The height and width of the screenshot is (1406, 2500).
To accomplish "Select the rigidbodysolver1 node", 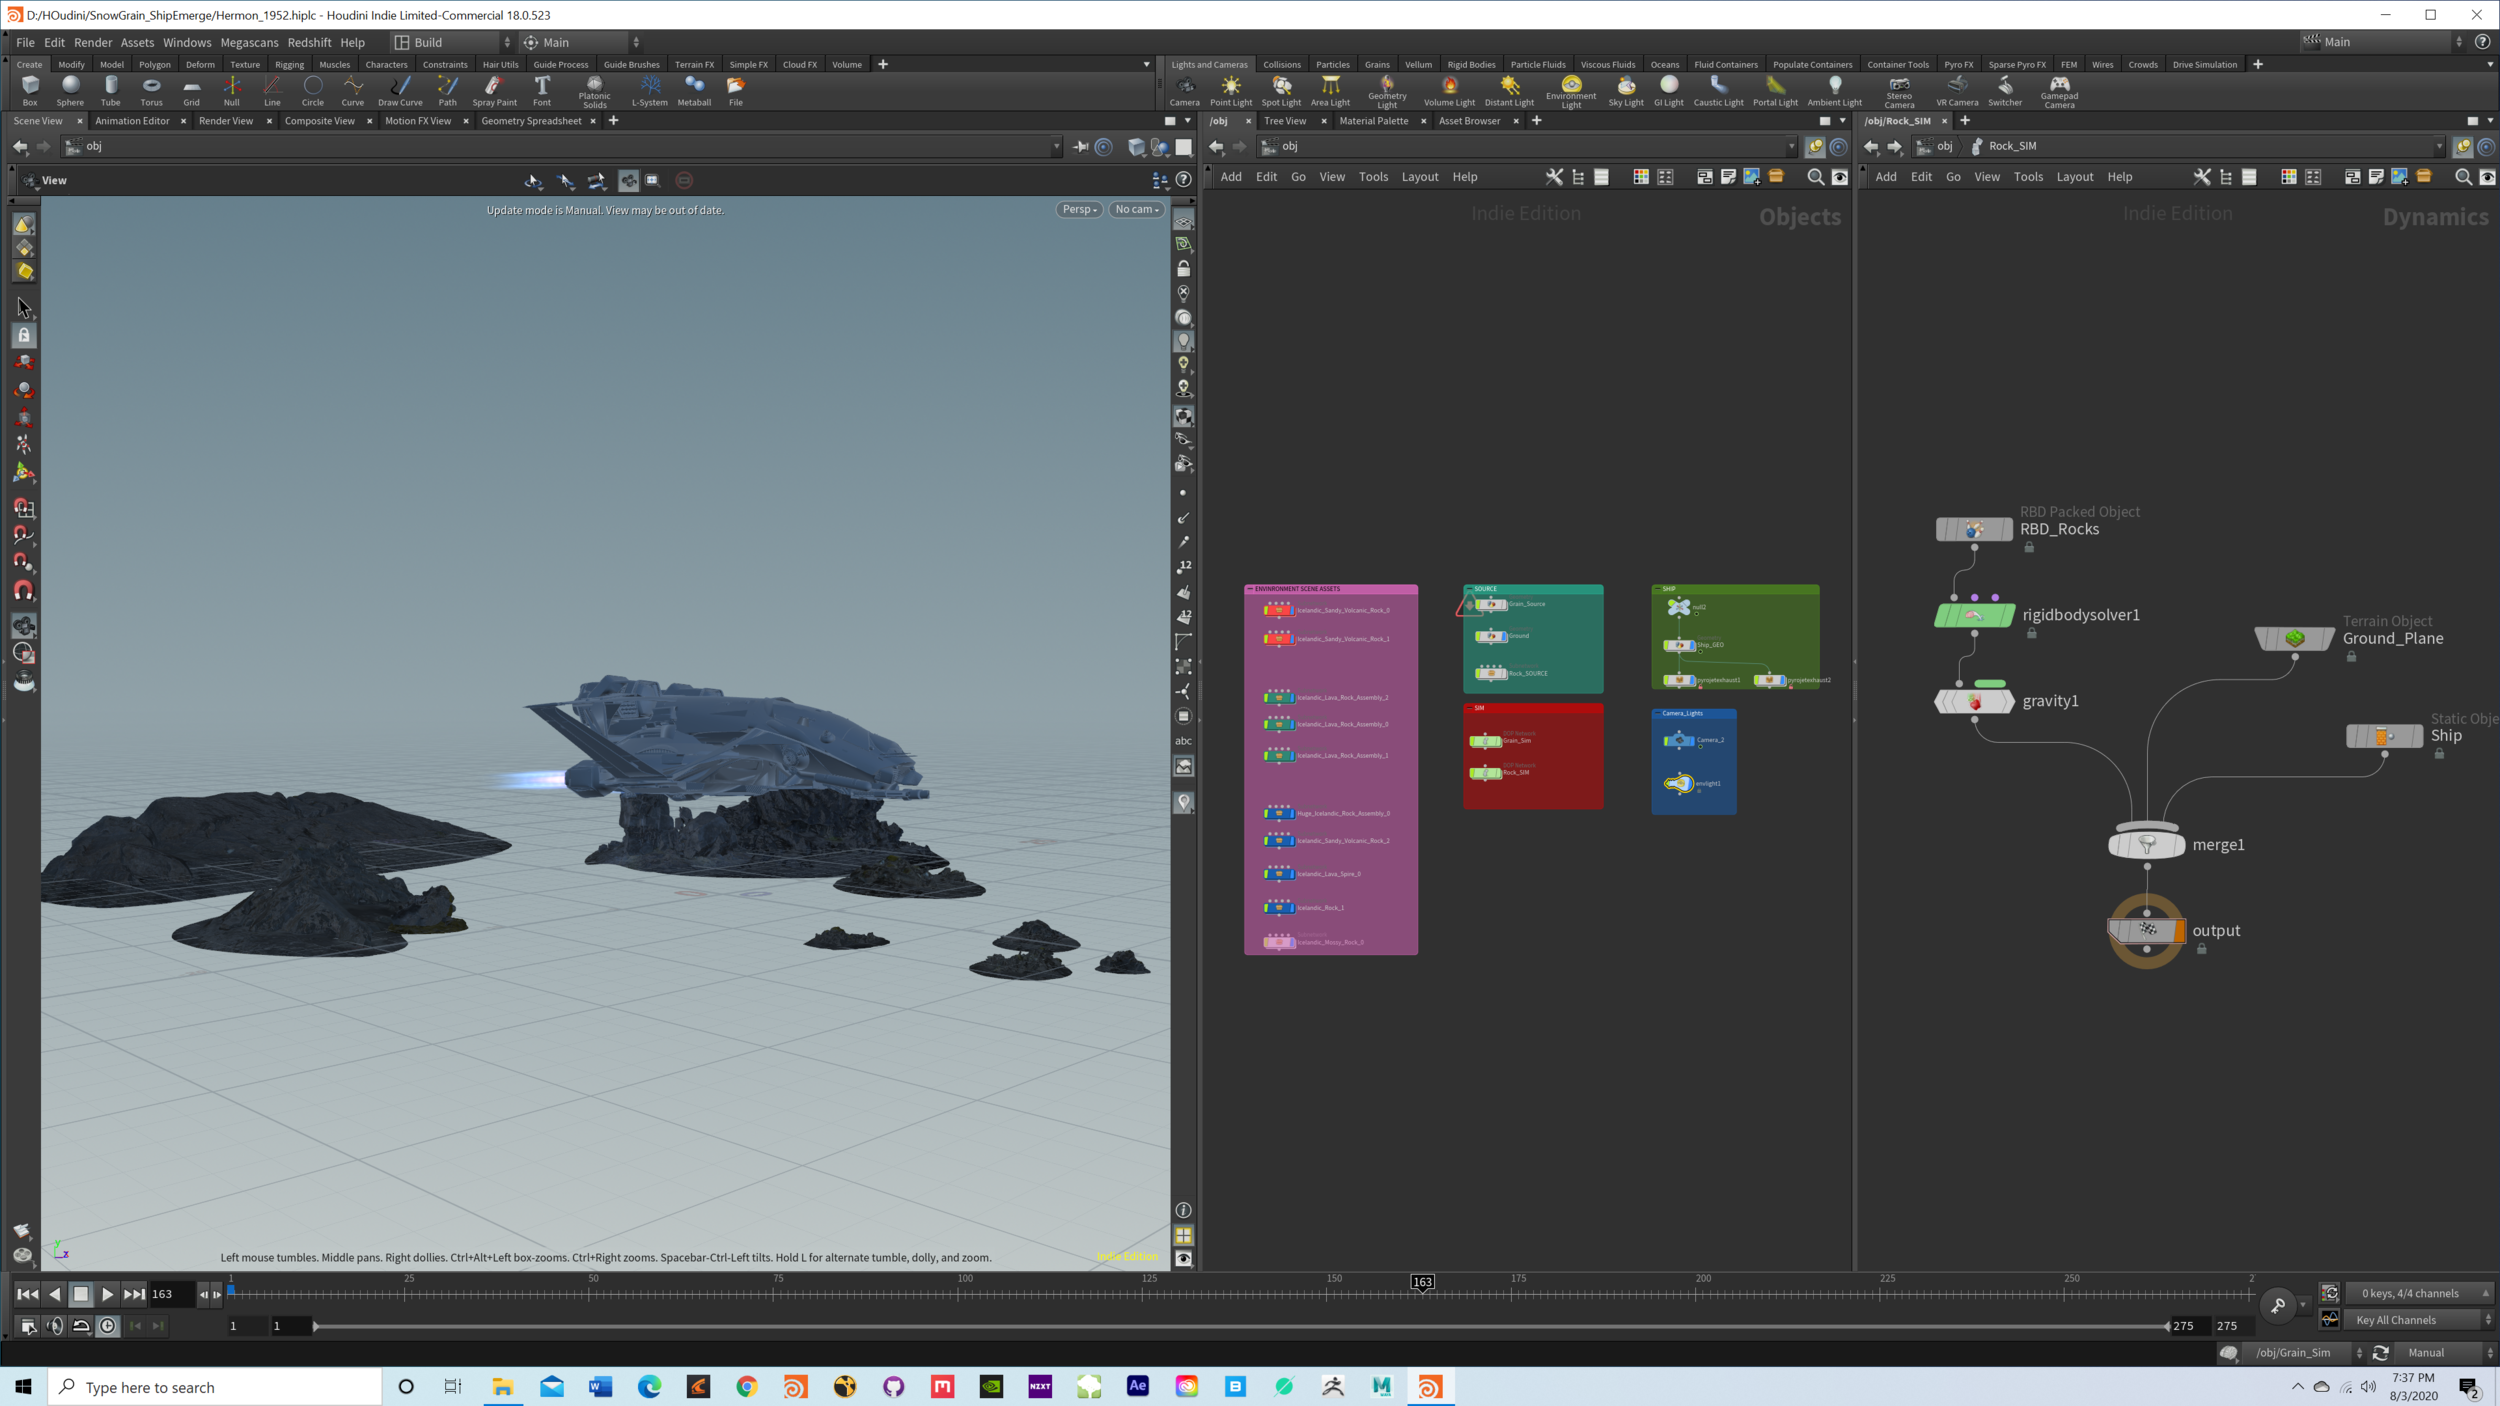I will (1974, 616).
